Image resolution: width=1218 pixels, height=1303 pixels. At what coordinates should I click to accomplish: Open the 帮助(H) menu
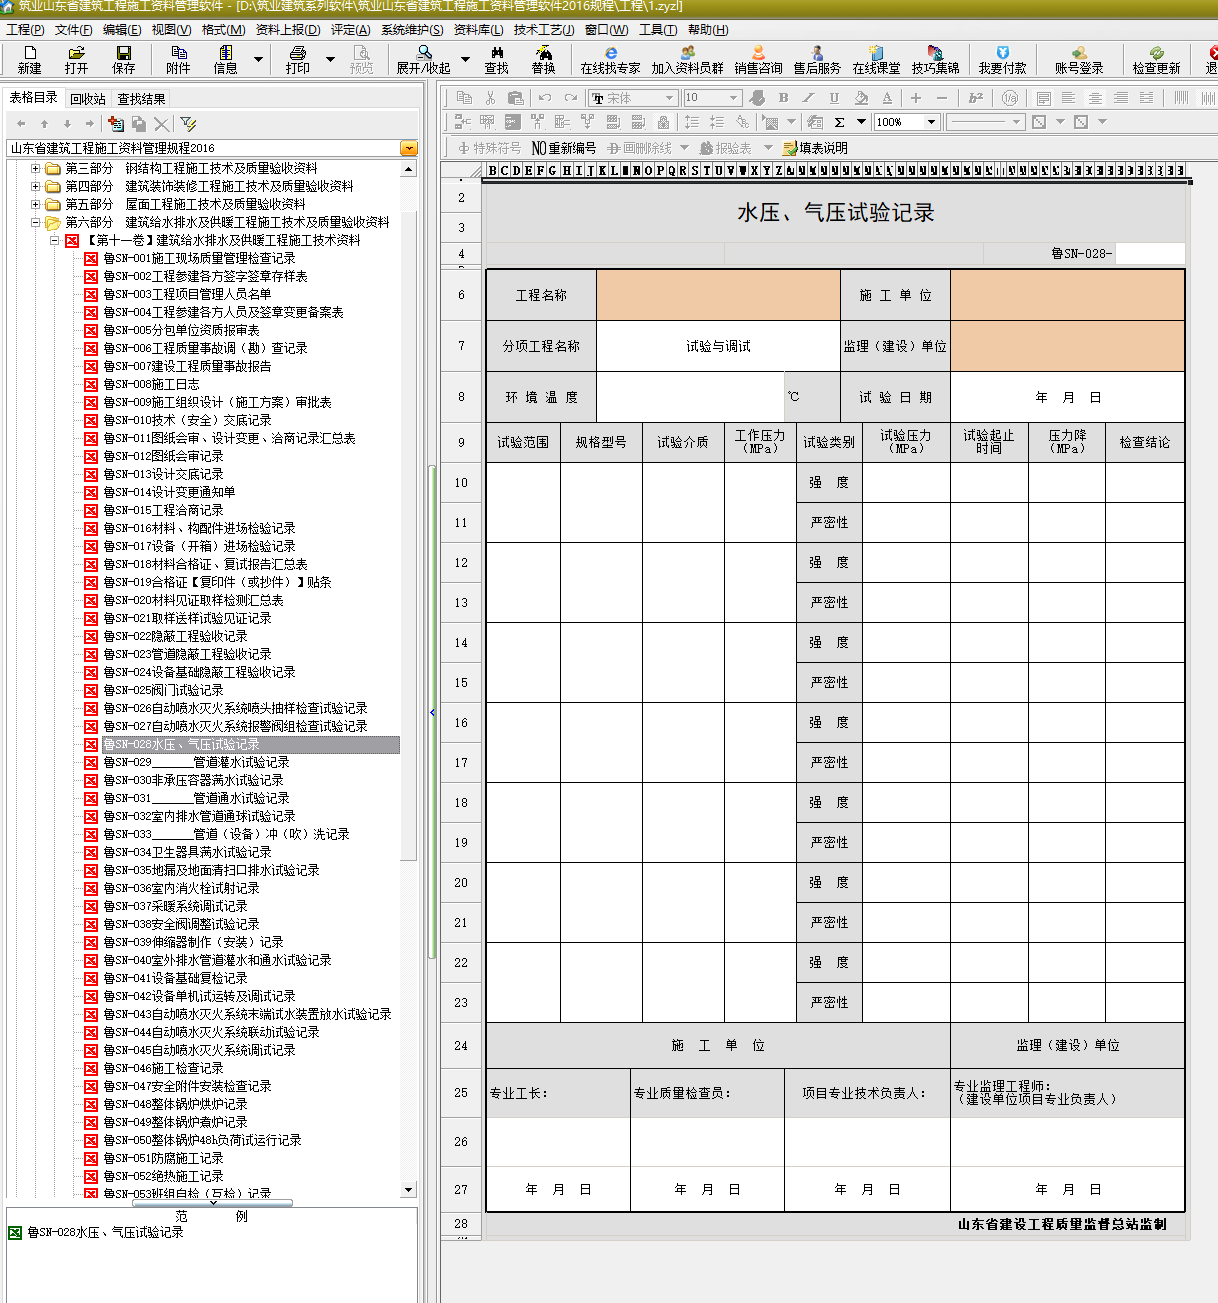[x=708, y=30]
